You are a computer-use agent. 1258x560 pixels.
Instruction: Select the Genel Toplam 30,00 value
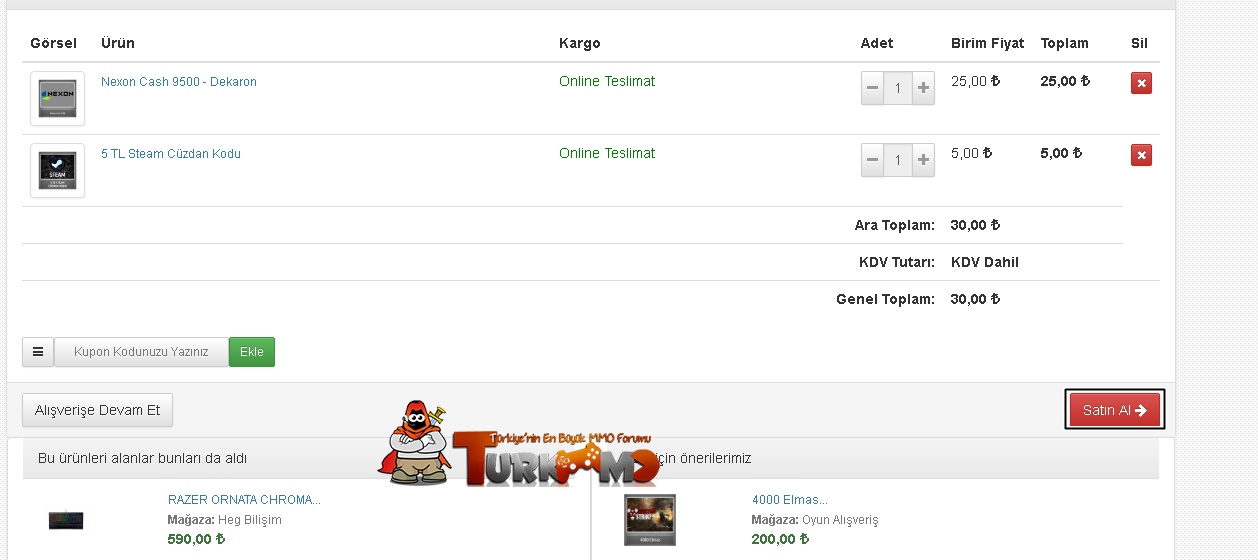pos(975,299)
